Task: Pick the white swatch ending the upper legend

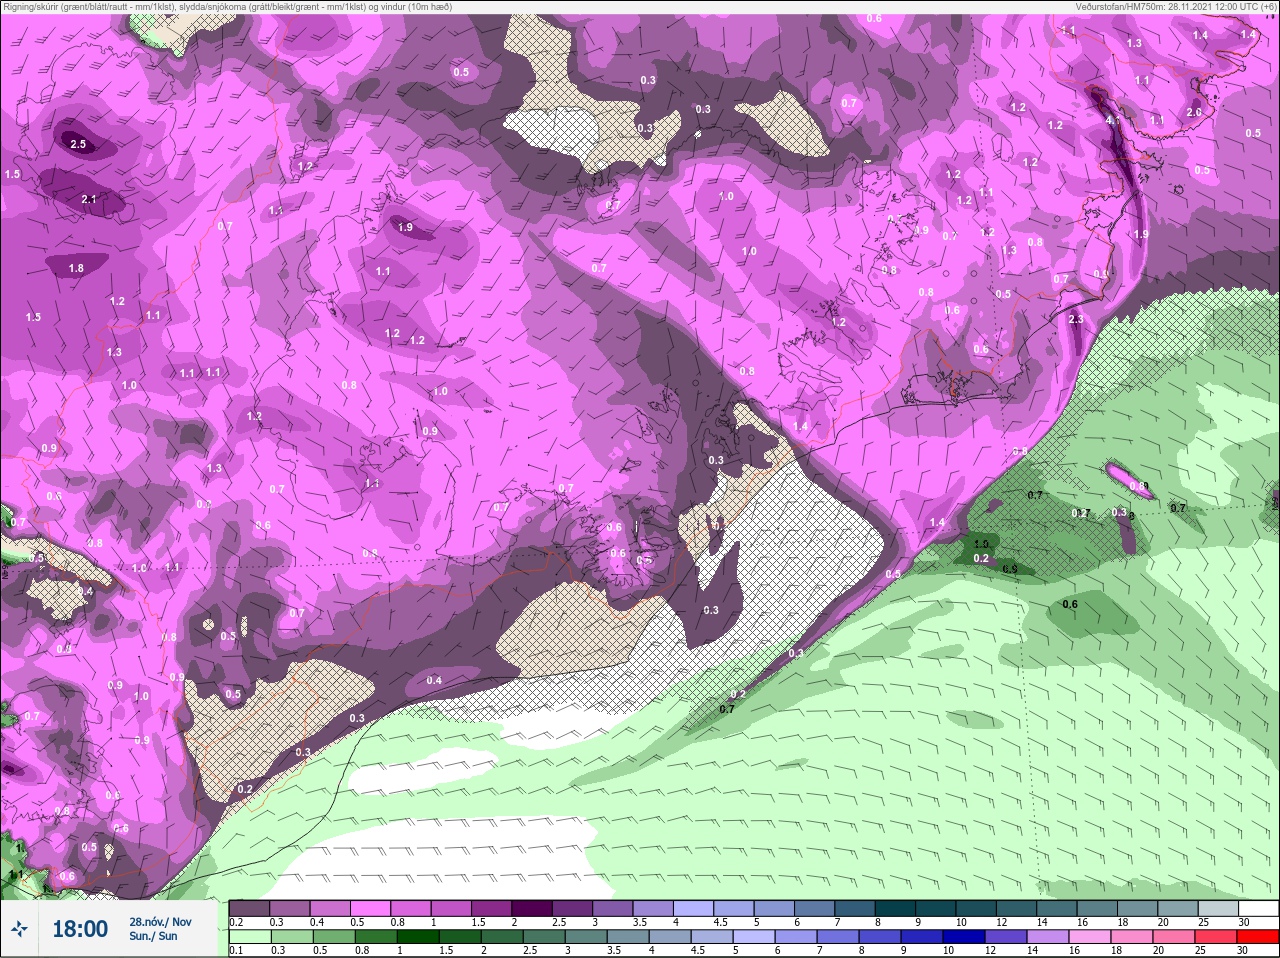Action: pyautogui.click(x=1258, y=908)
